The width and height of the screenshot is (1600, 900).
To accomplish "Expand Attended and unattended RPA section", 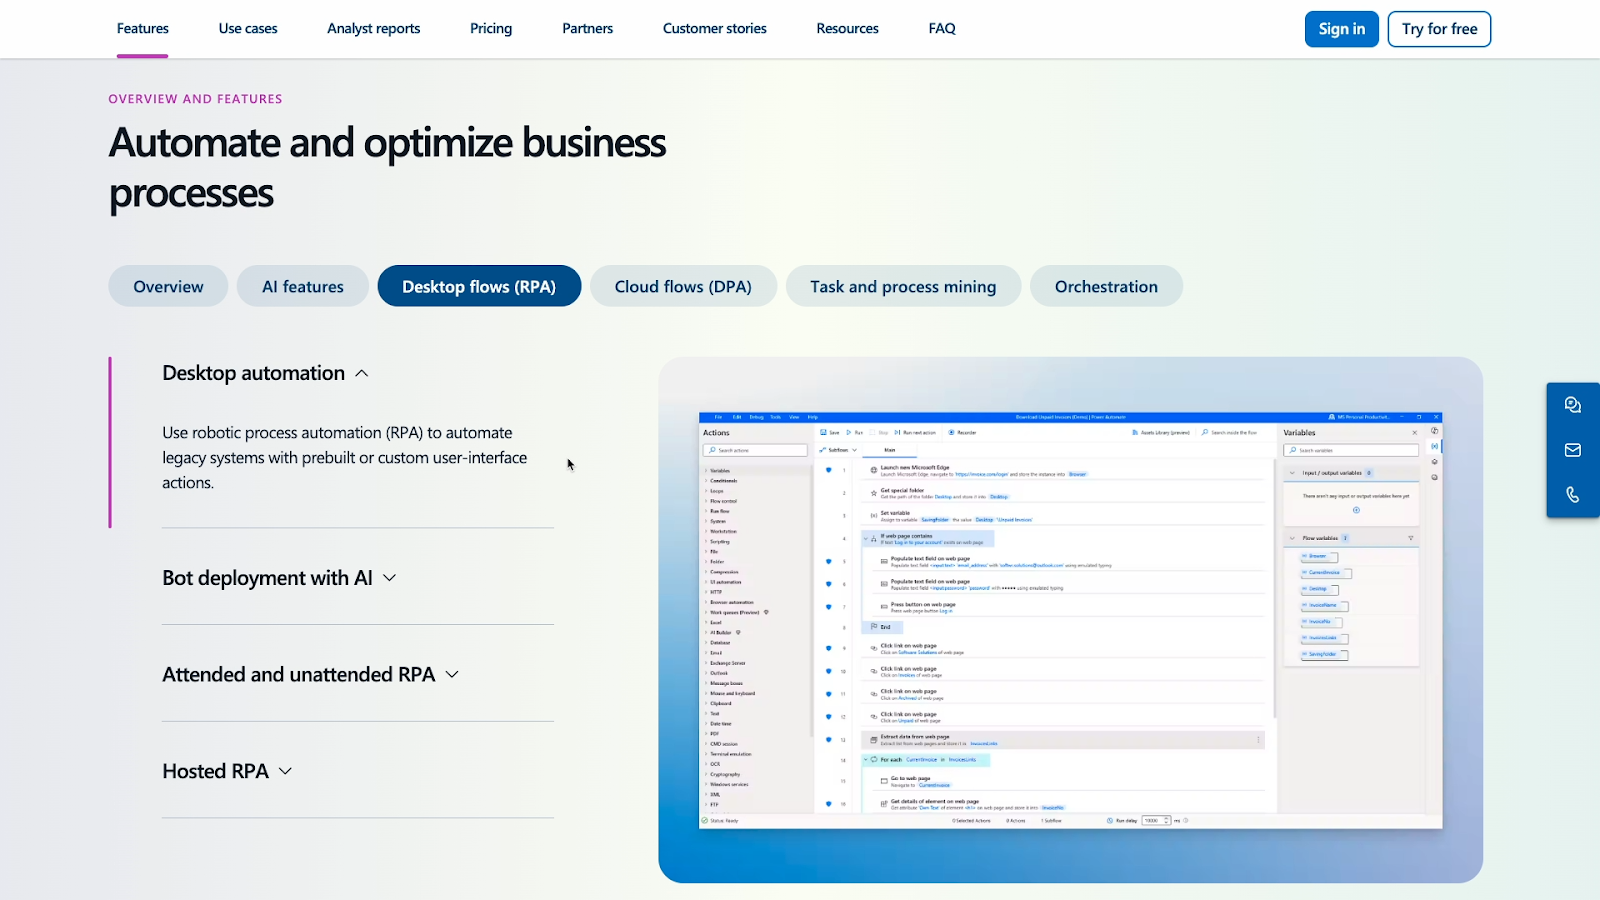I will (311, 675).
